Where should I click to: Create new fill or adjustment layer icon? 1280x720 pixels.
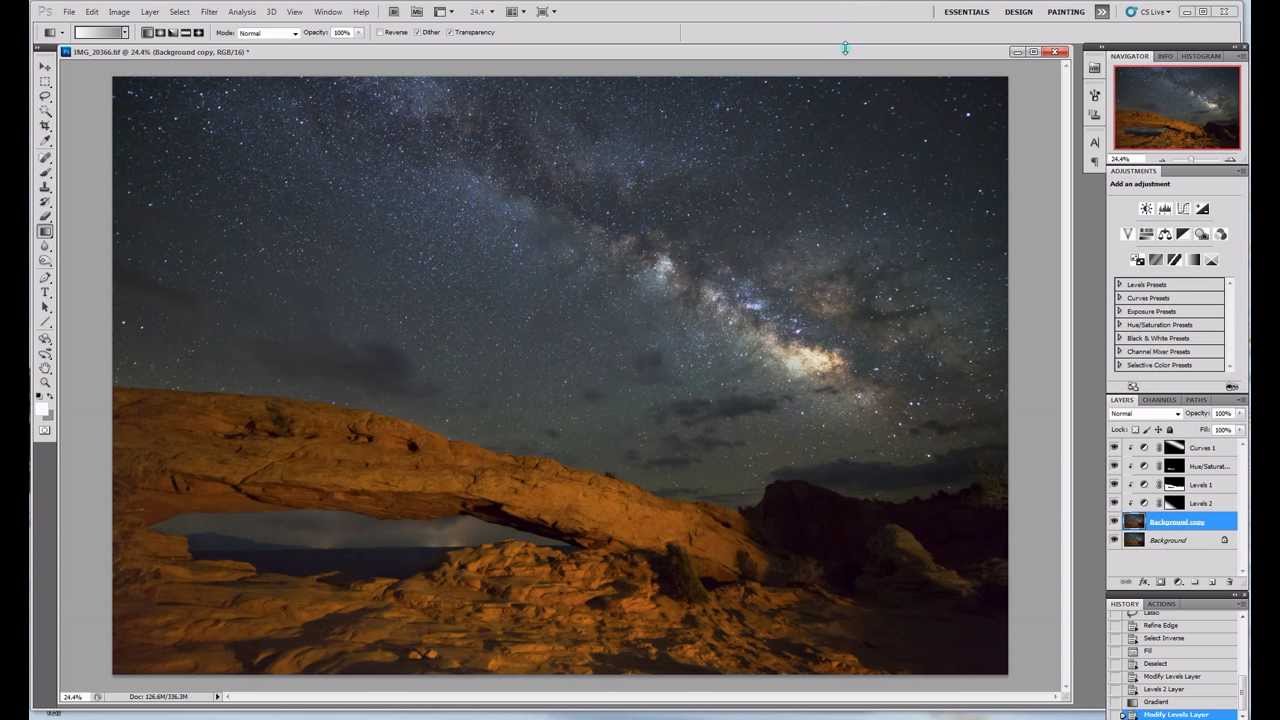[x=1178, y=582]
